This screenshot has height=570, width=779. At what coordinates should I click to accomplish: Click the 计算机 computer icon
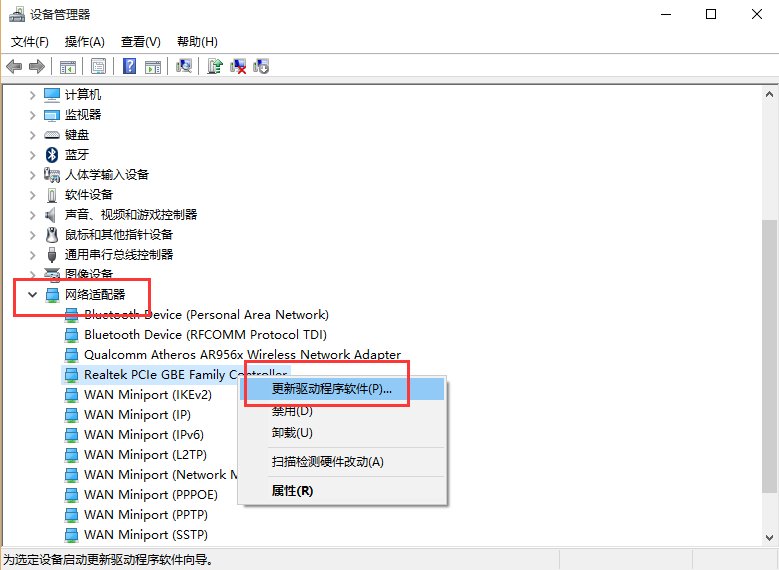point(52,94)
